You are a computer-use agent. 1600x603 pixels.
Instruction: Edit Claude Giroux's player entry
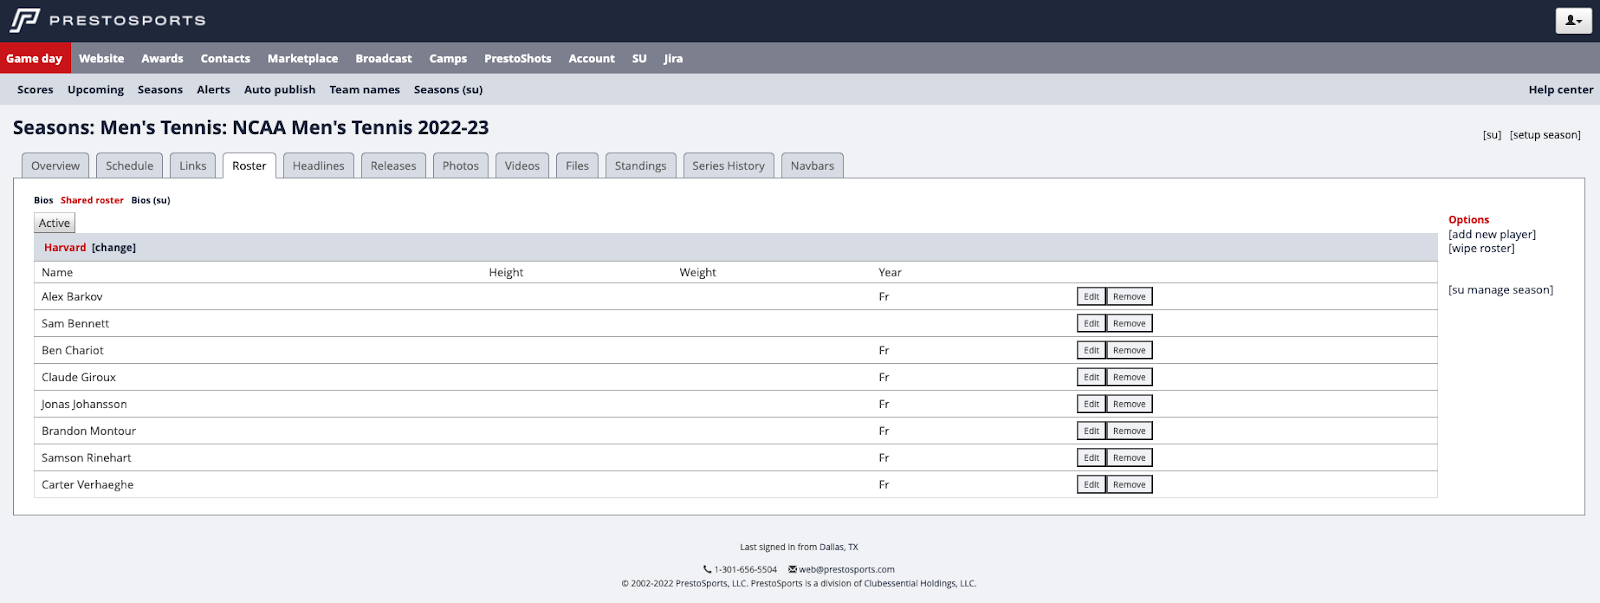[1091, 378]
